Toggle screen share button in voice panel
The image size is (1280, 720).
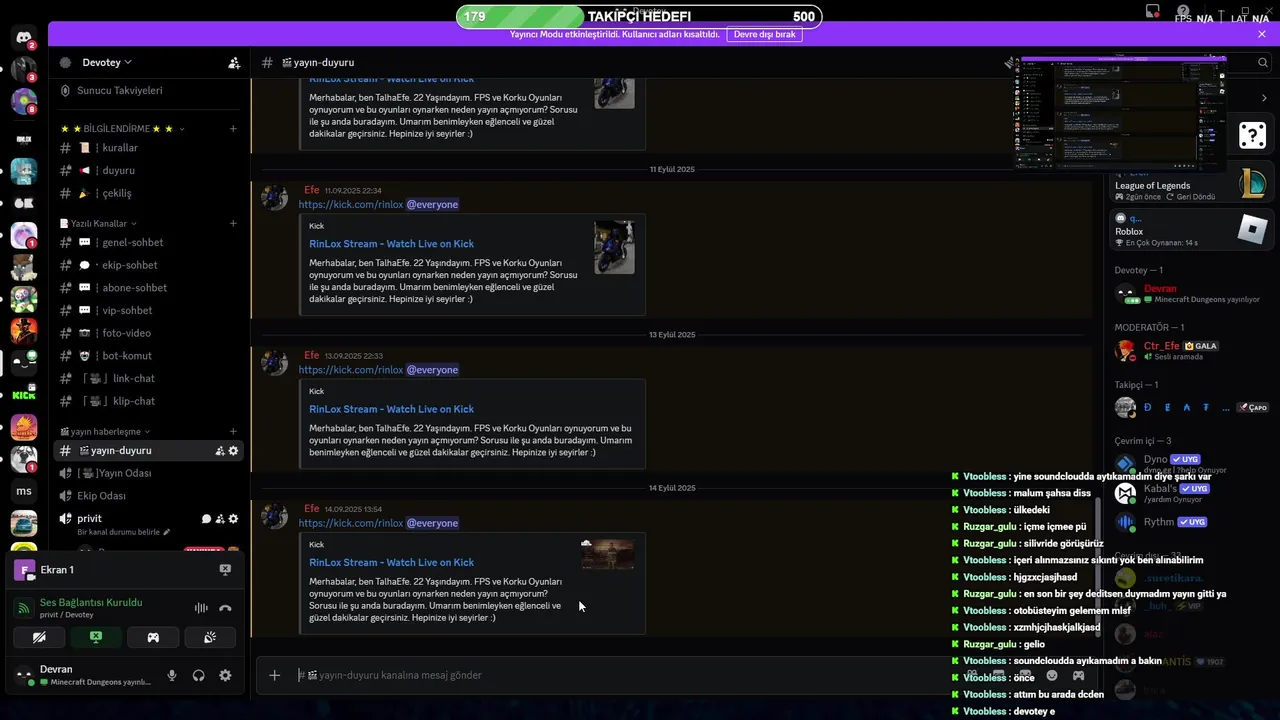[96, 637]
